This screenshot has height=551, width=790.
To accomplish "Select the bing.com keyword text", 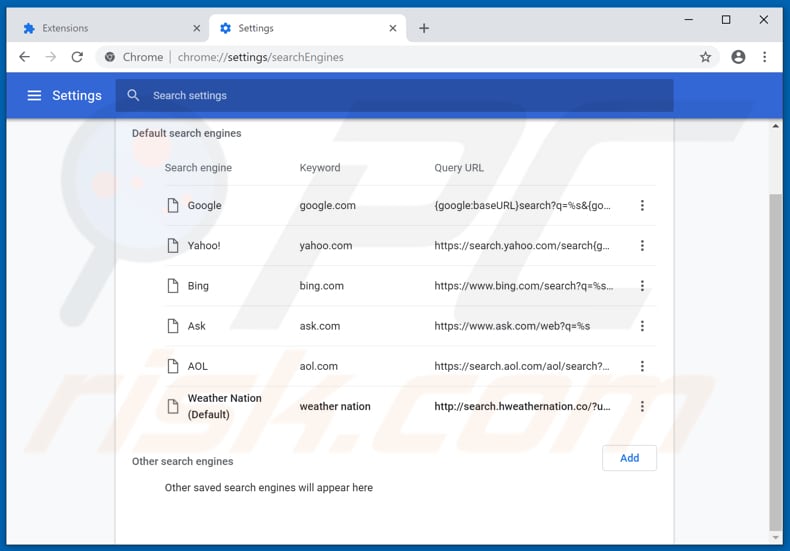I will tap(321, 286).
